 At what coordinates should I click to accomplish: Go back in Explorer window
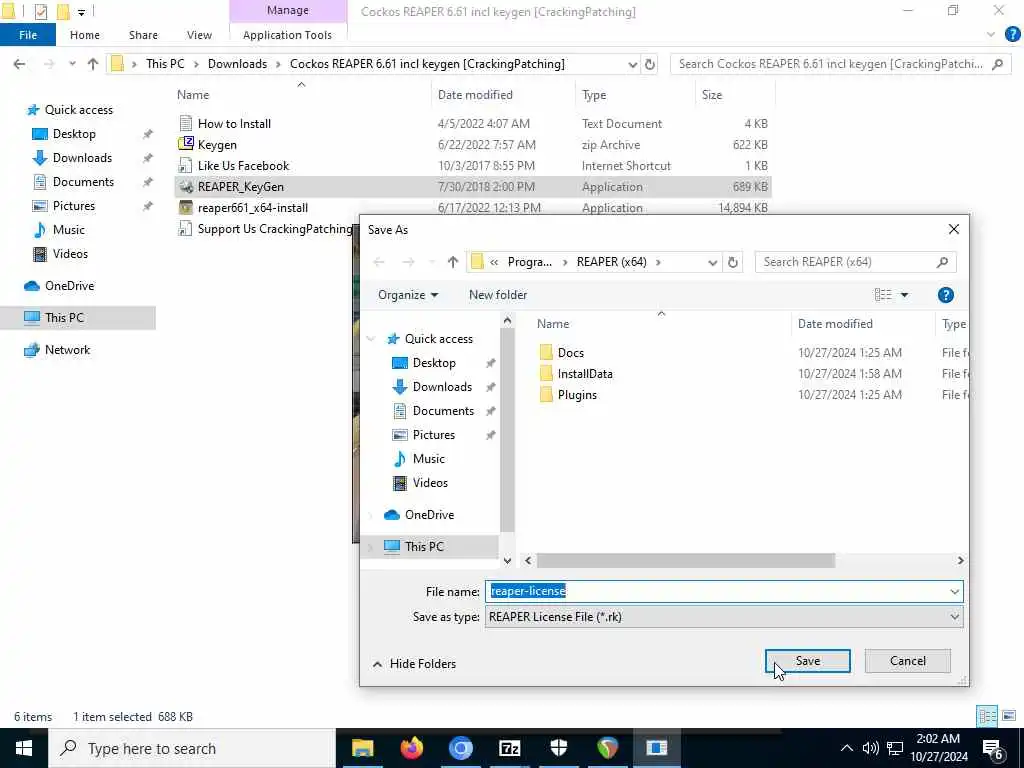20,64
